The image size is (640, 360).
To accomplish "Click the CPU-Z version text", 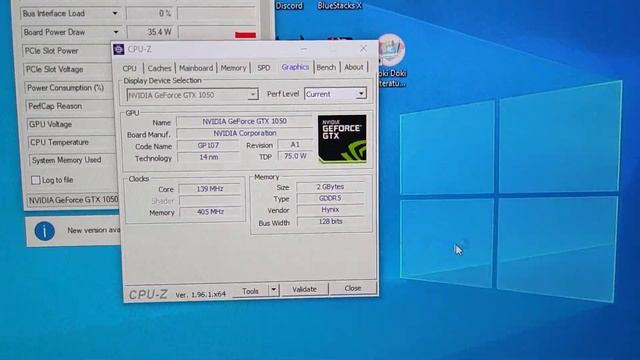I will click(x=200, y=294).
